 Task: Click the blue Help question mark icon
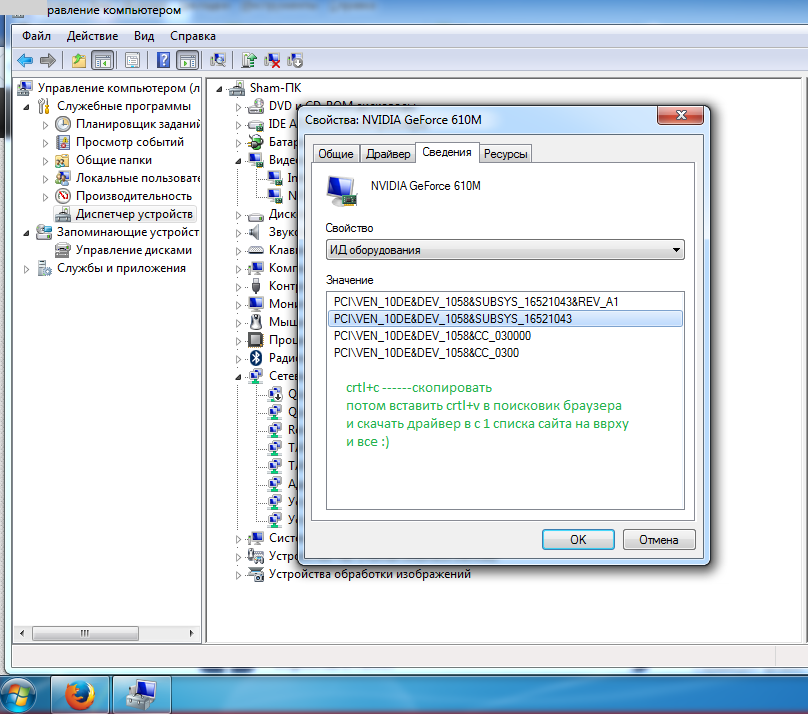click(164, 61)
